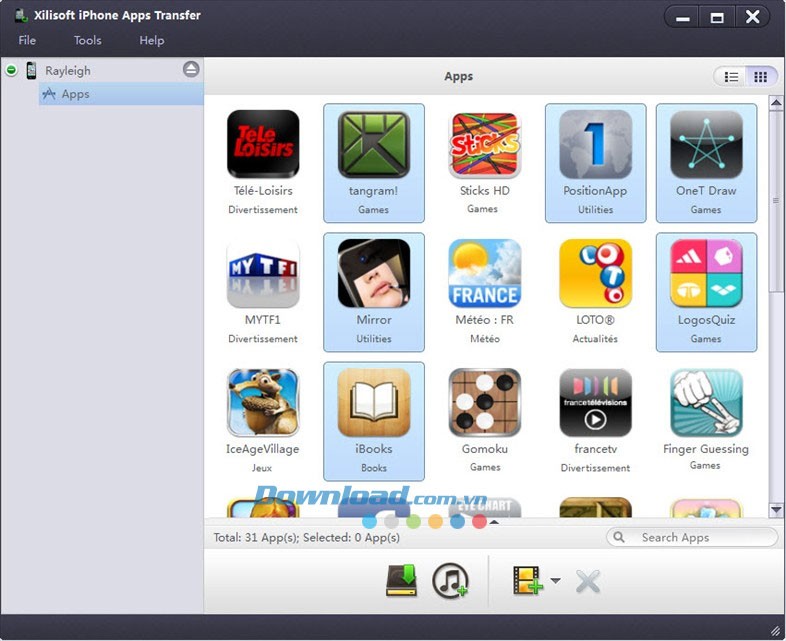Select the IceAgeVillage app icon
Viewport: 786px width, 641px height.
tap(263, 402)
